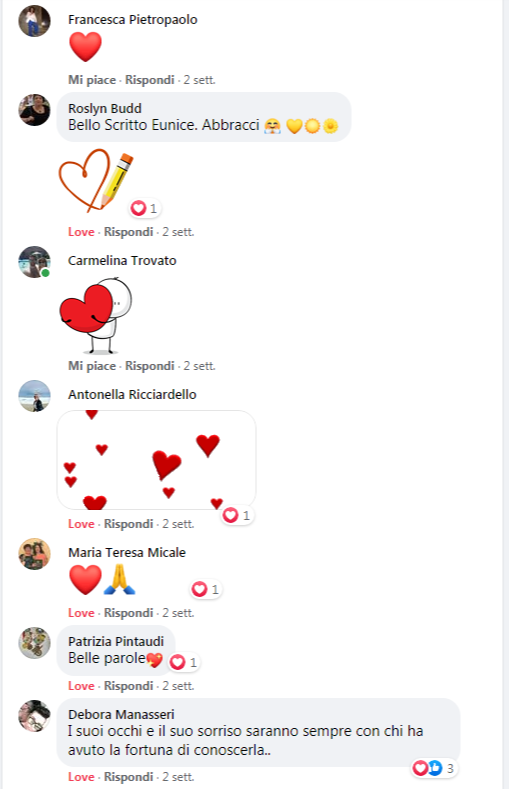Screen dimensions: 509x789
Task: Click the heart-hugging character sticker
Action: 96,315
